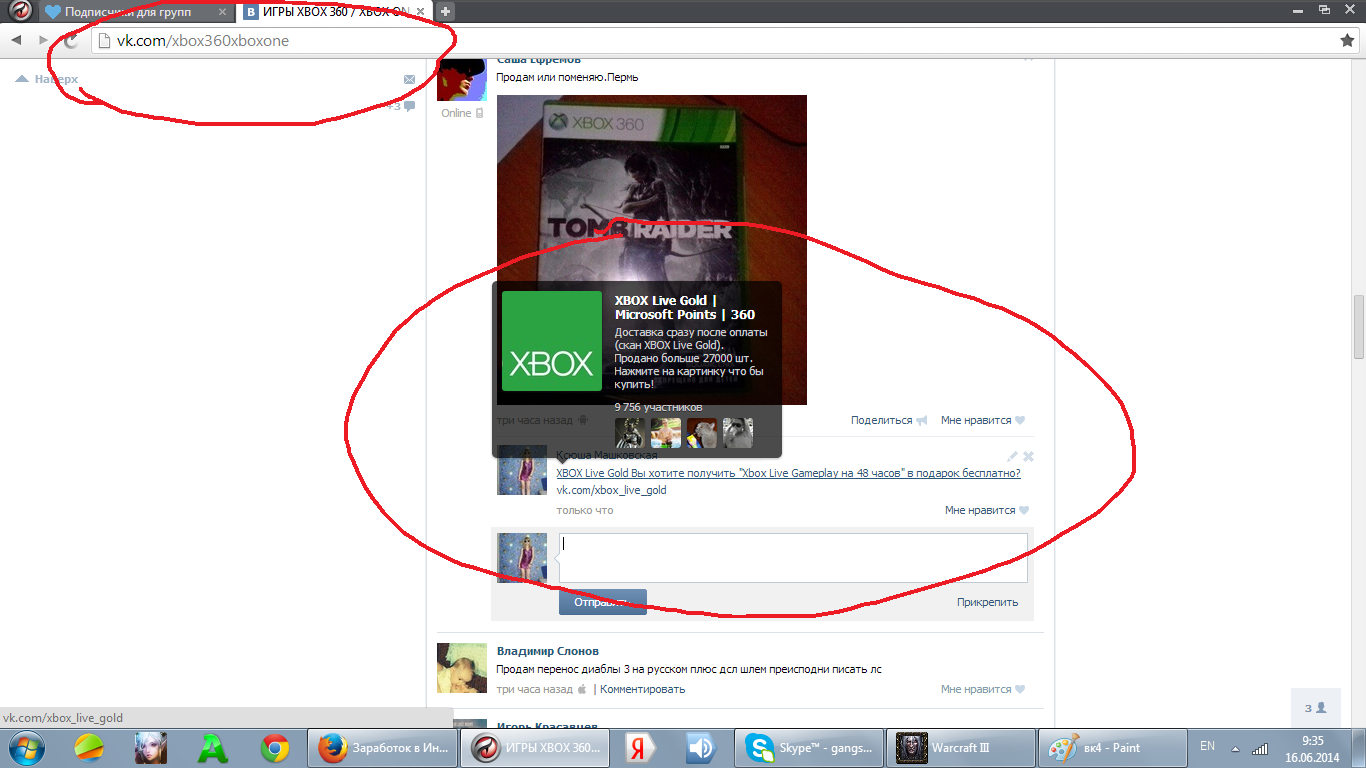Delete the comment with the X icon

click(1028, 456)
